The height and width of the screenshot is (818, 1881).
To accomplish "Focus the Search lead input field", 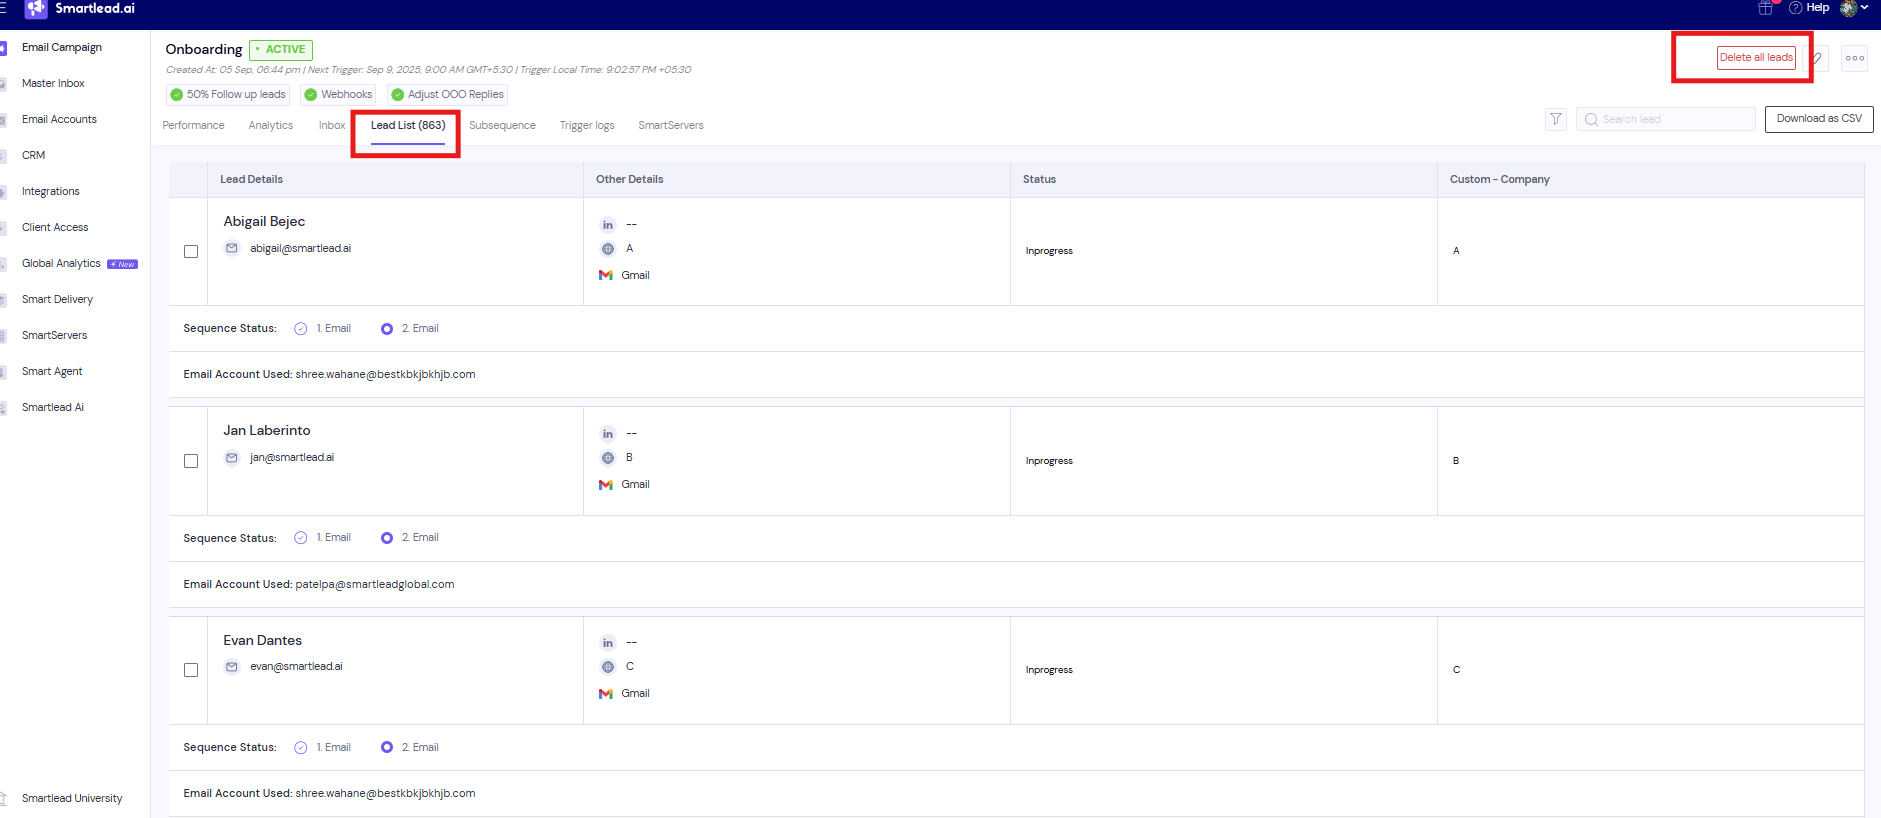I will coord(1666,119).
